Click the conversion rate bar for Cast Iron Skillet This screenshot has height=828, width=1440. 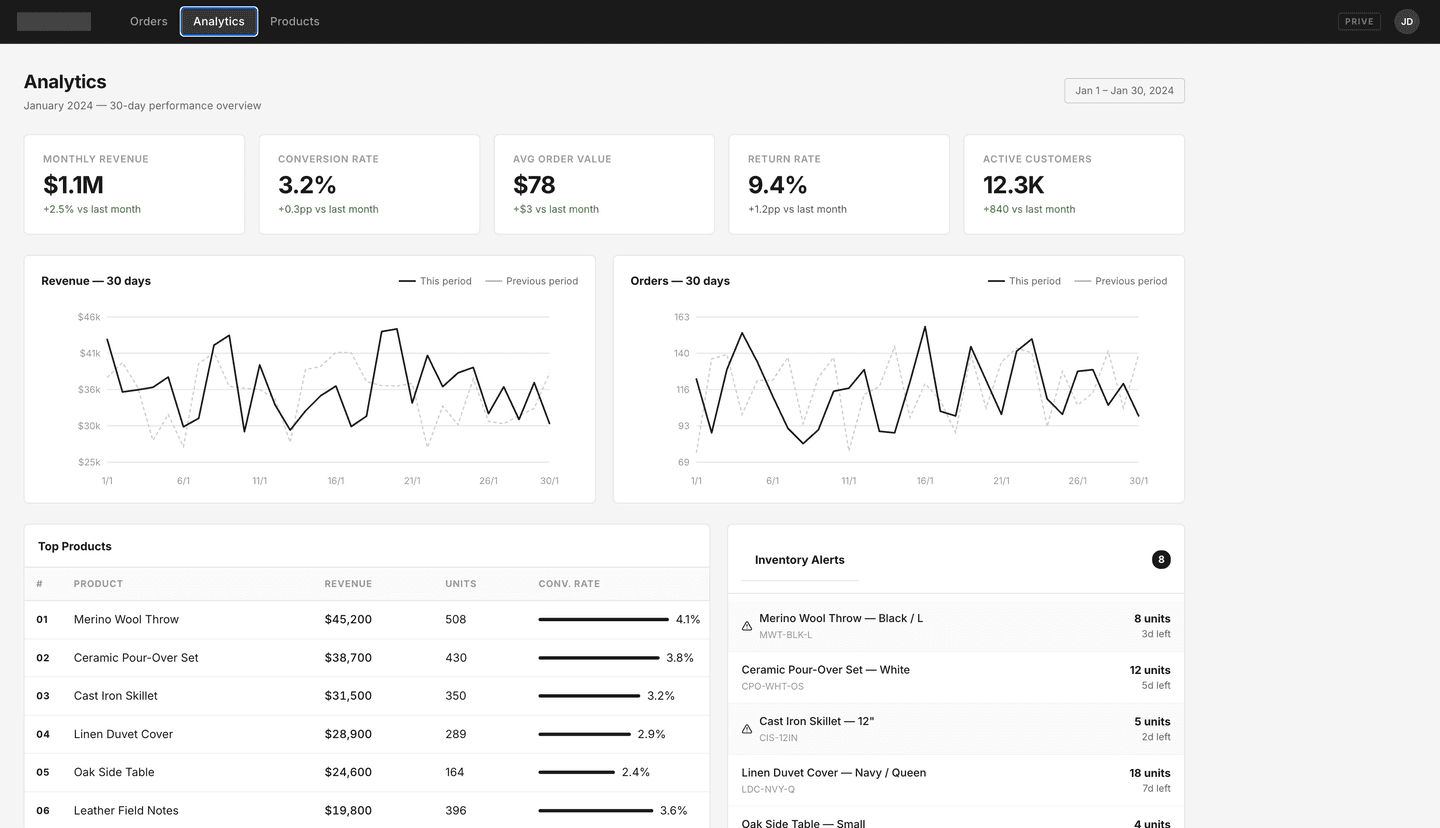590,695
